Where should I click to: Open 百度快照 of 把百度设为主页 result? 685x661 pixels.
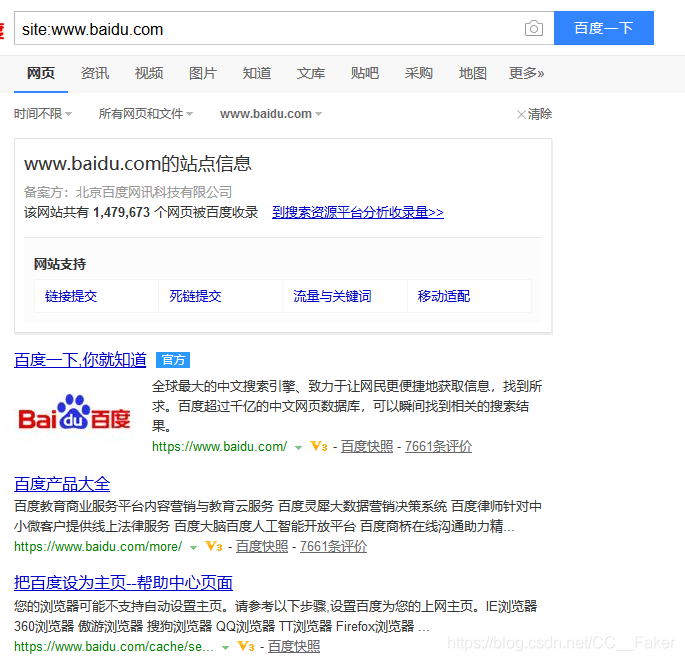point(294,647)
